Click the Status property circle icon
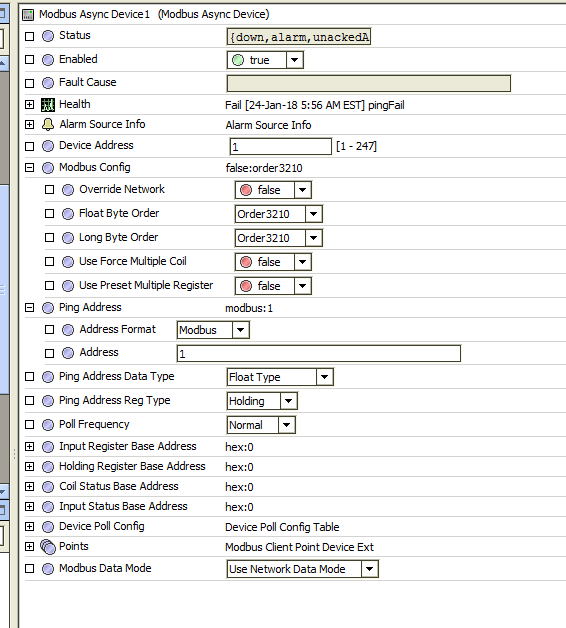The width and height of the screenshot is (566, 628). click(48, 36)
